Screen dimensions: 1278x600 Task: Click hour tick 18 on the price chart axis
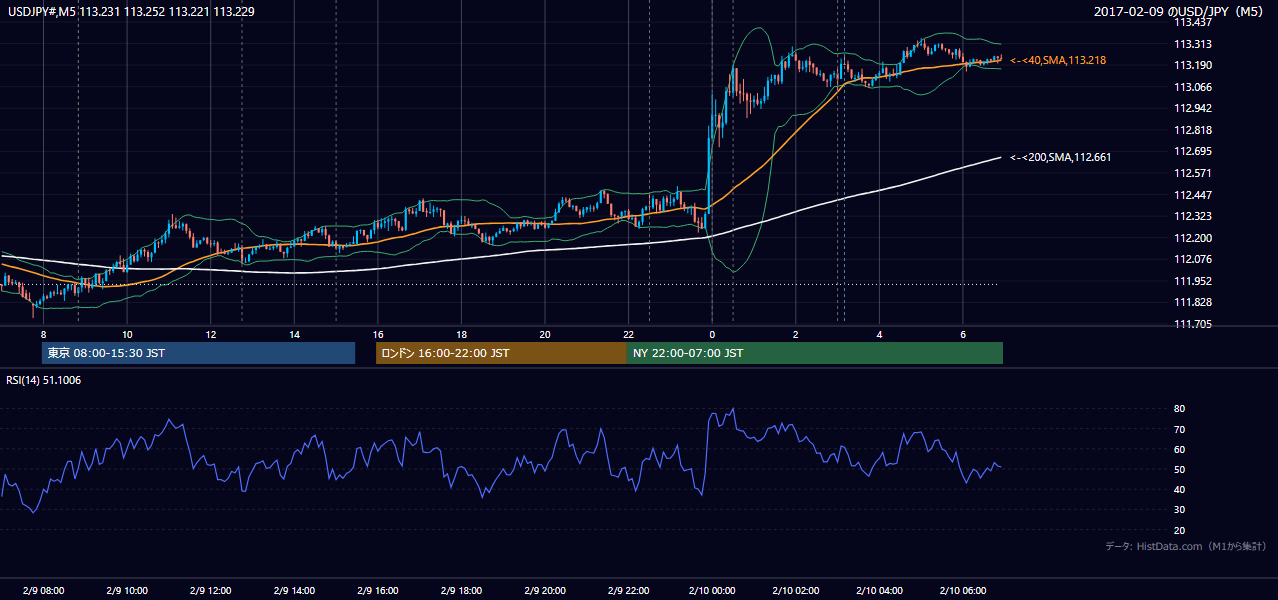click(x=461, y=334)
